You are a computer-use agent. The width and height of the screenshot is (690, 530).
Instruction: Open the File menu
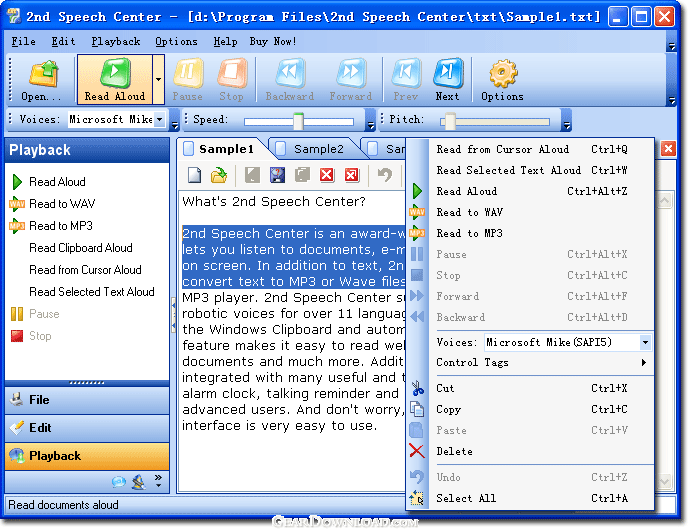(23, 41)
